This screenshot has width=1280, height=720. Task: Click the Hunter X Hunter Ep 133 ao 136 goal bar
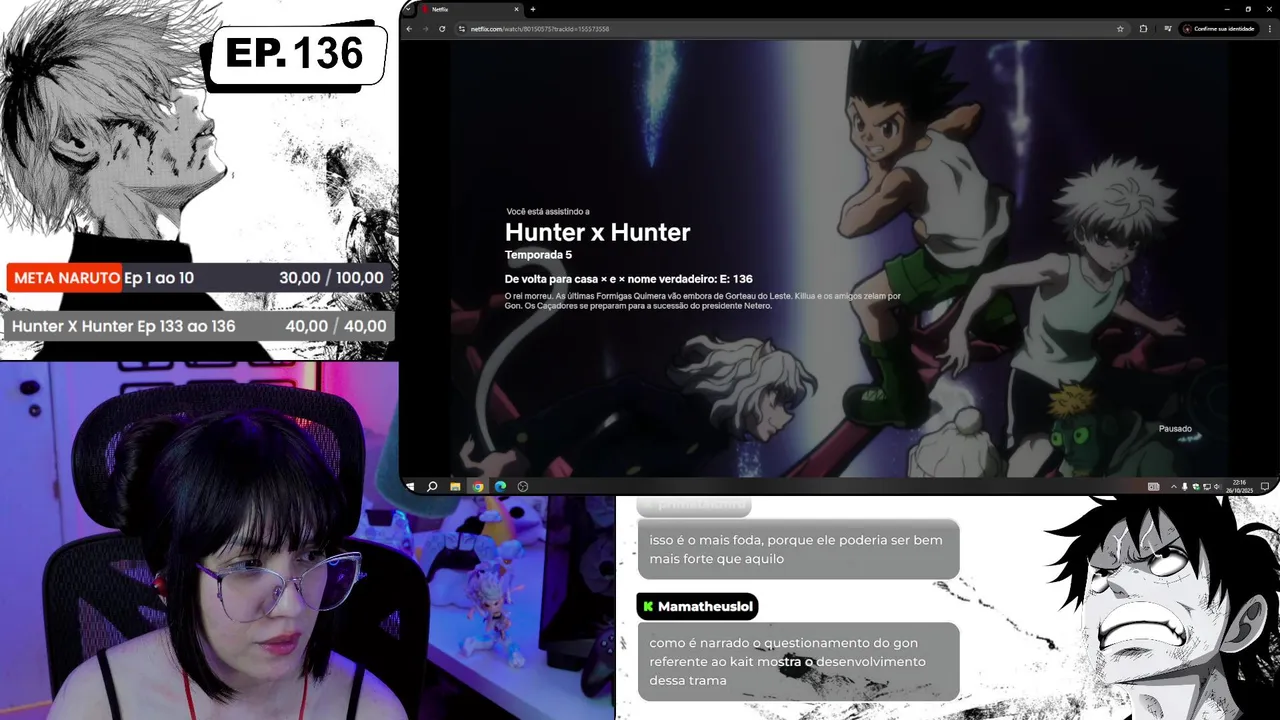click(198, 326)
